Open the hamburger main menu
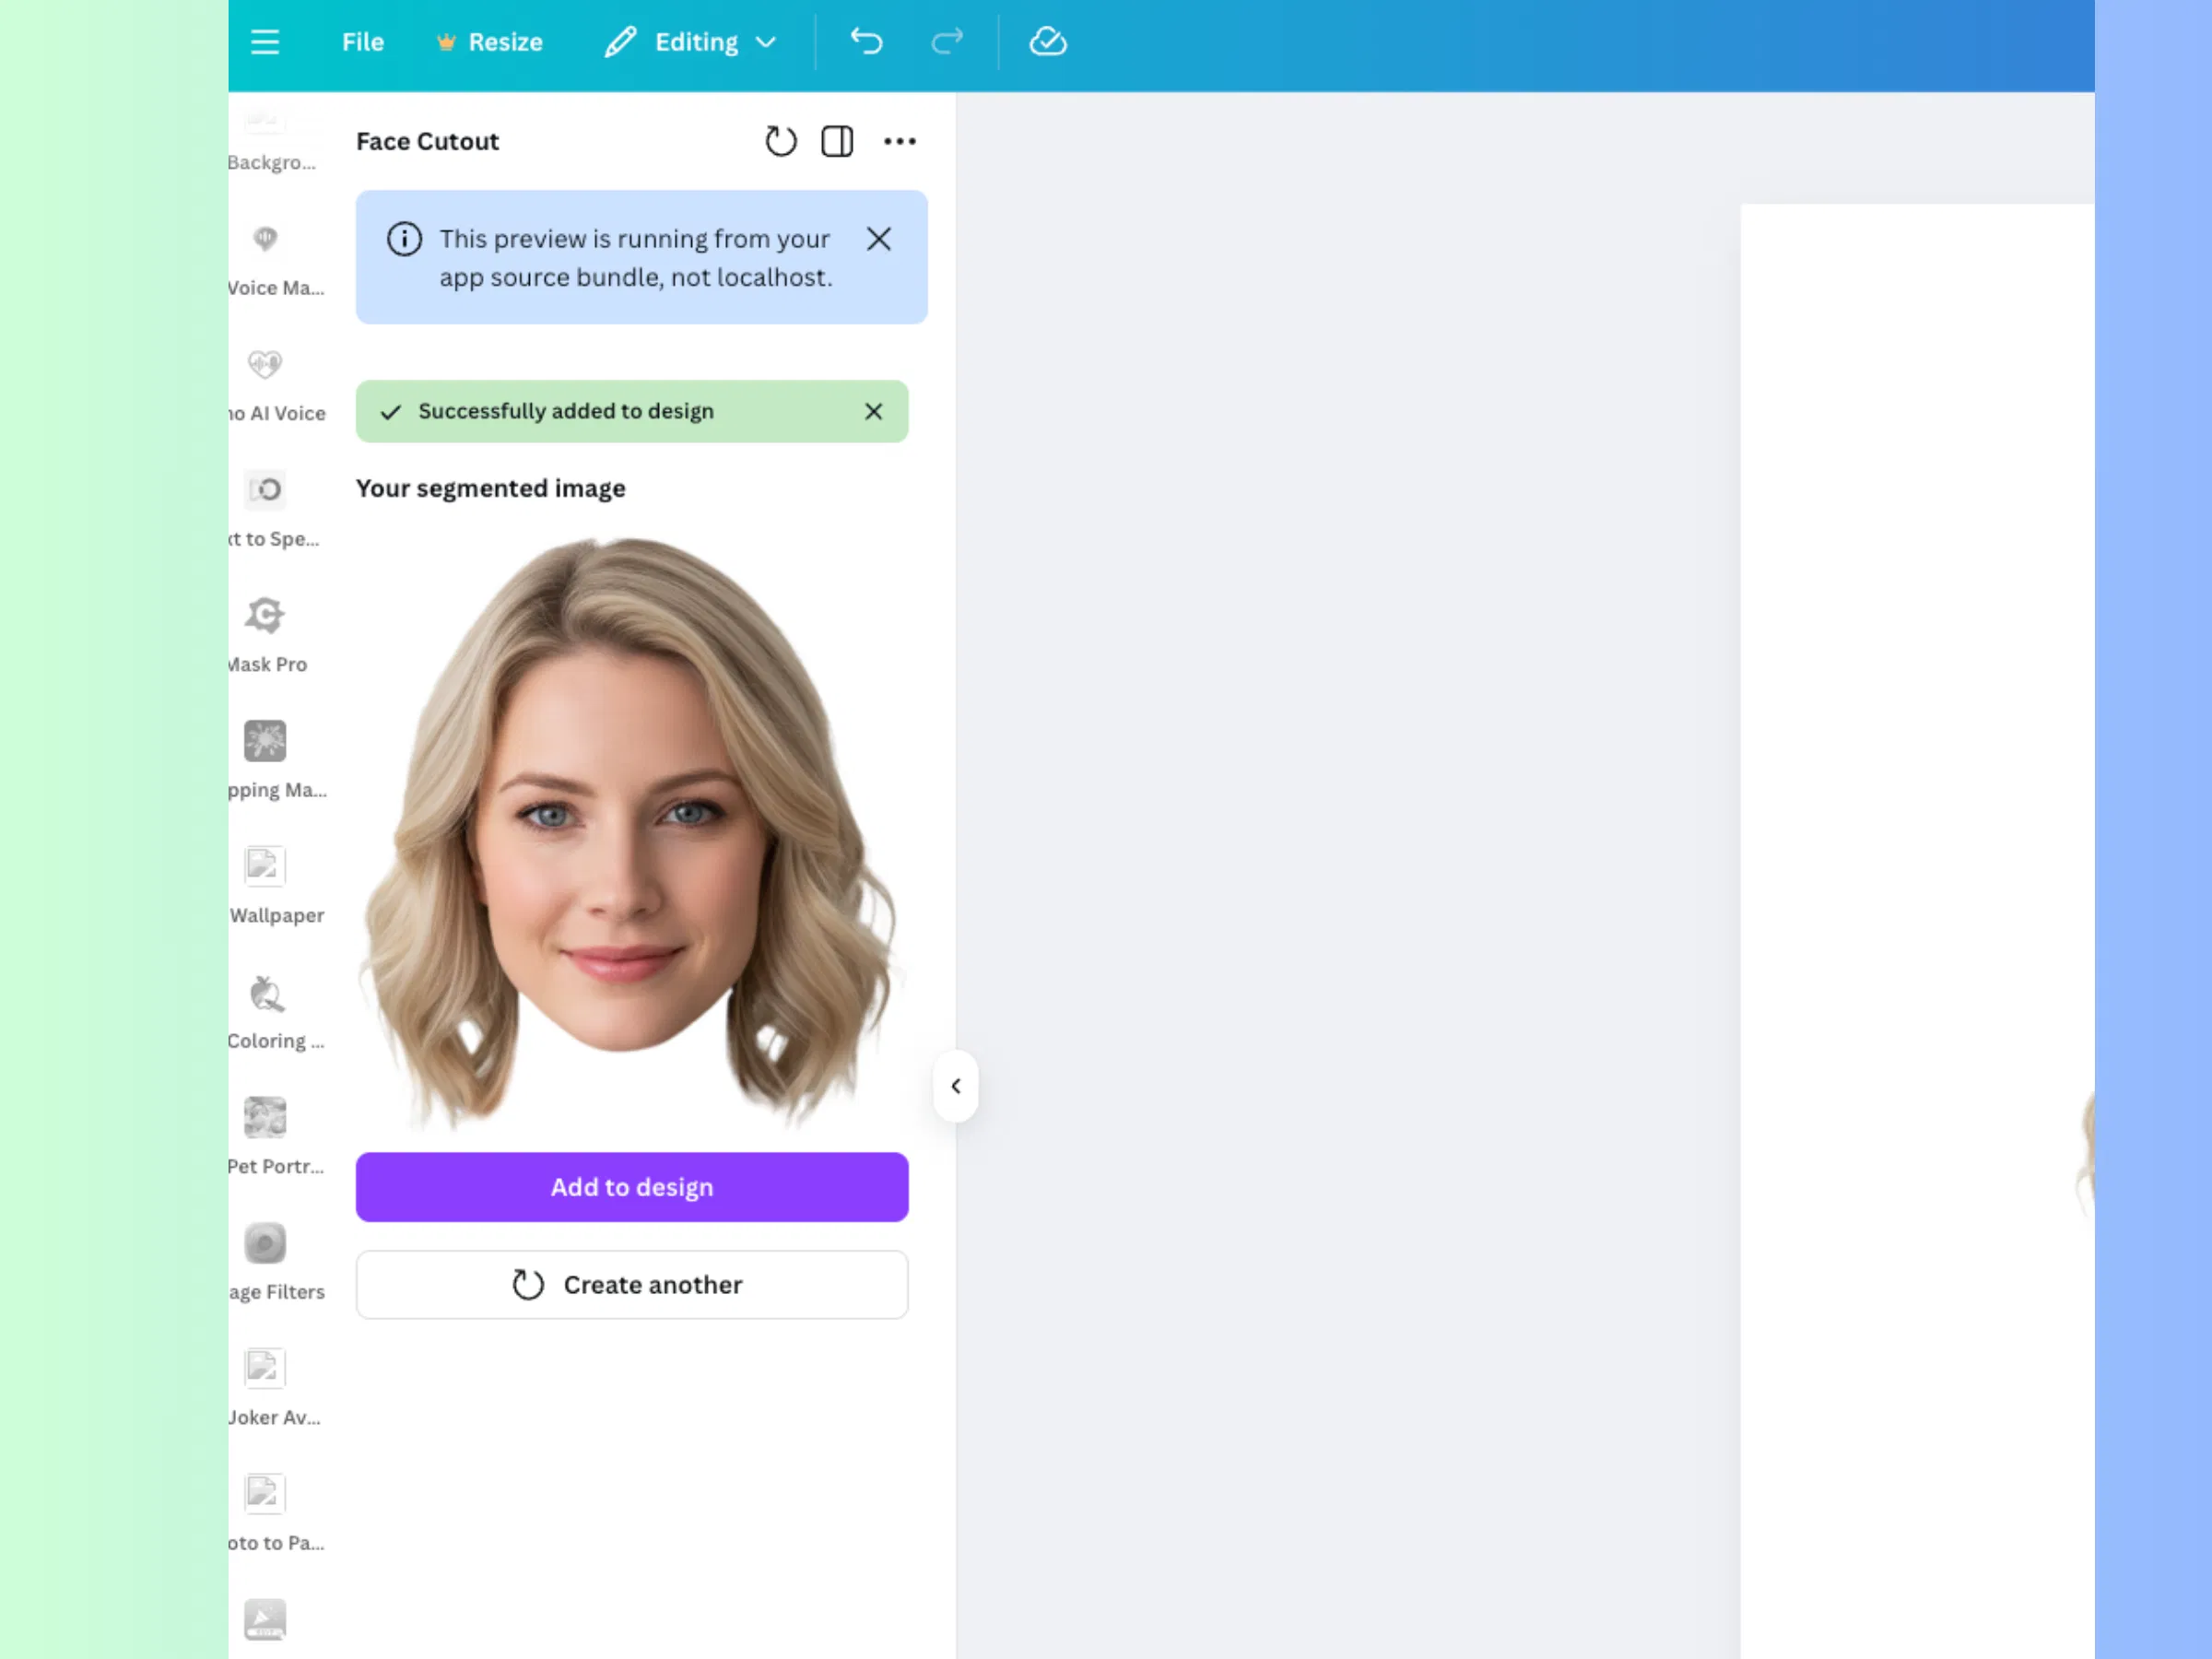The height and width of the screenshot is (1659, 2212). click(265, 42)
